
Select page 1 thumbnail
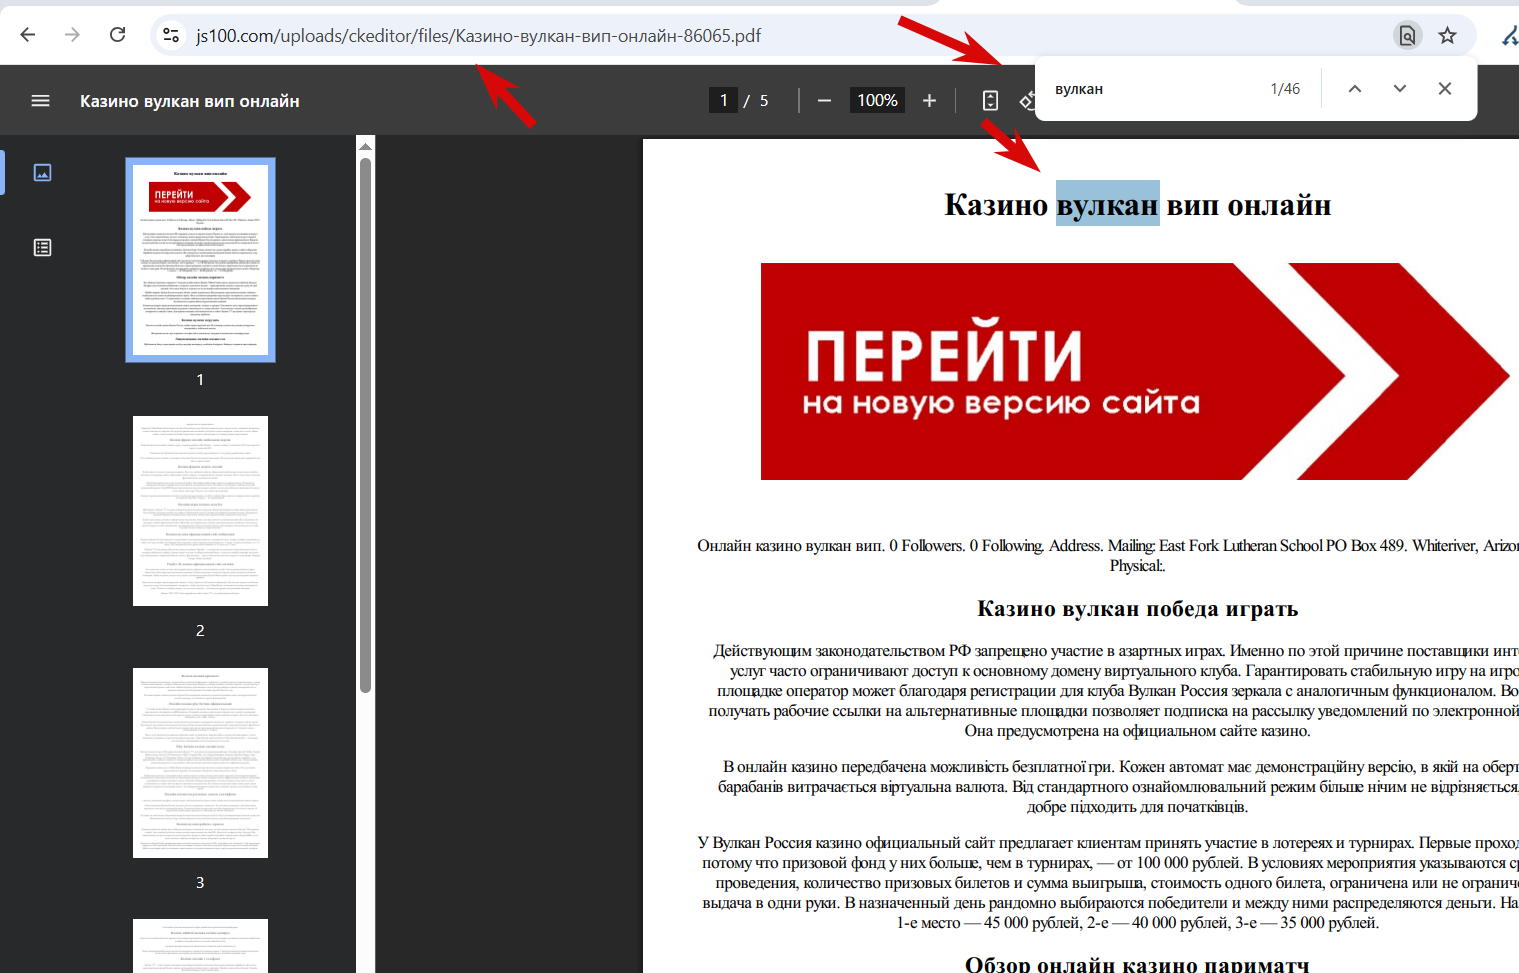coord(200,260)
